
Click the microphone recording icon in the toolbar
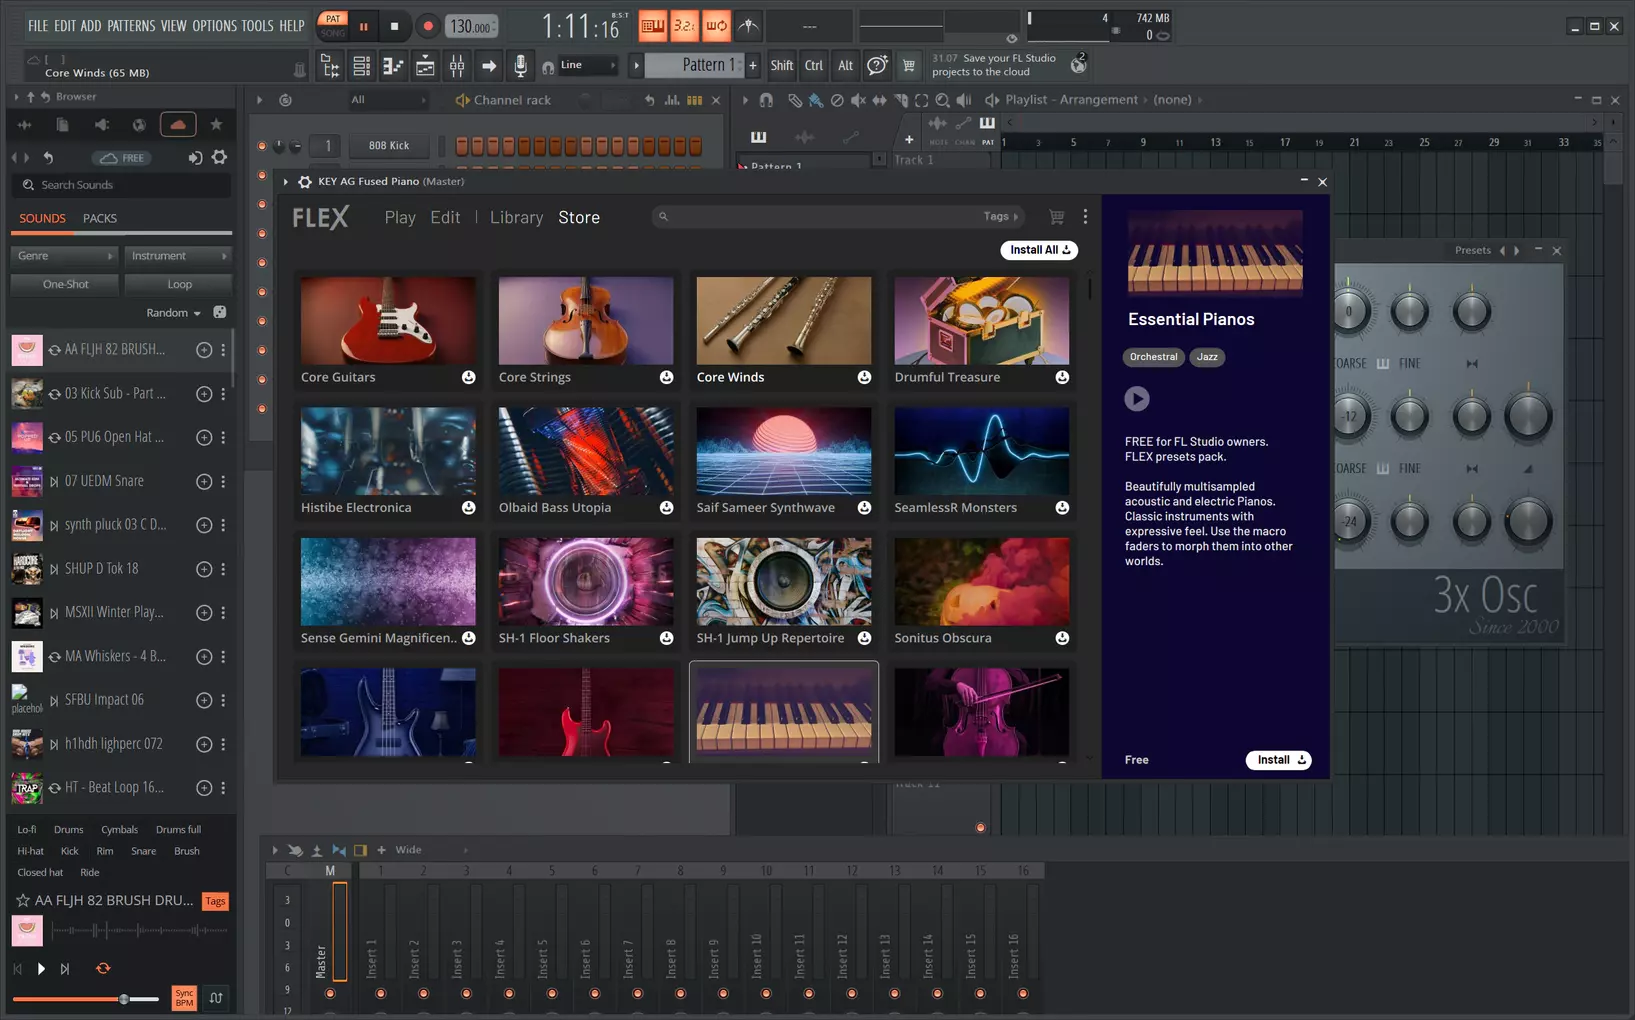[520, 66]
